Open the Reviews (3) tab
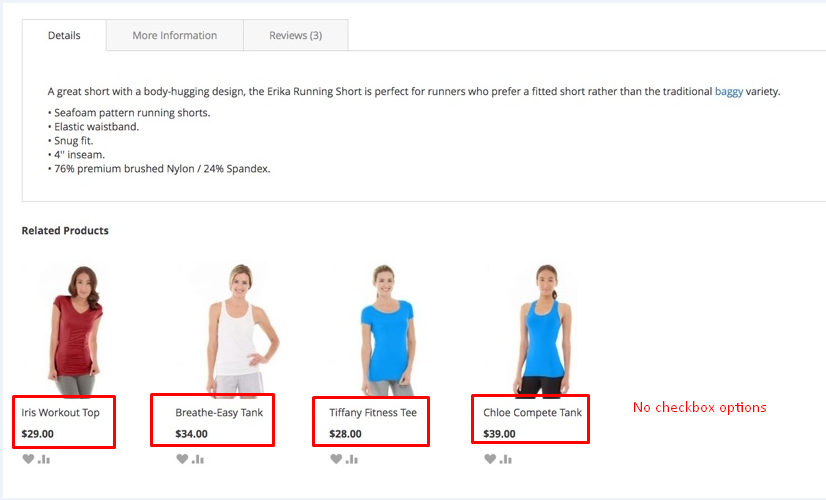 296,35
